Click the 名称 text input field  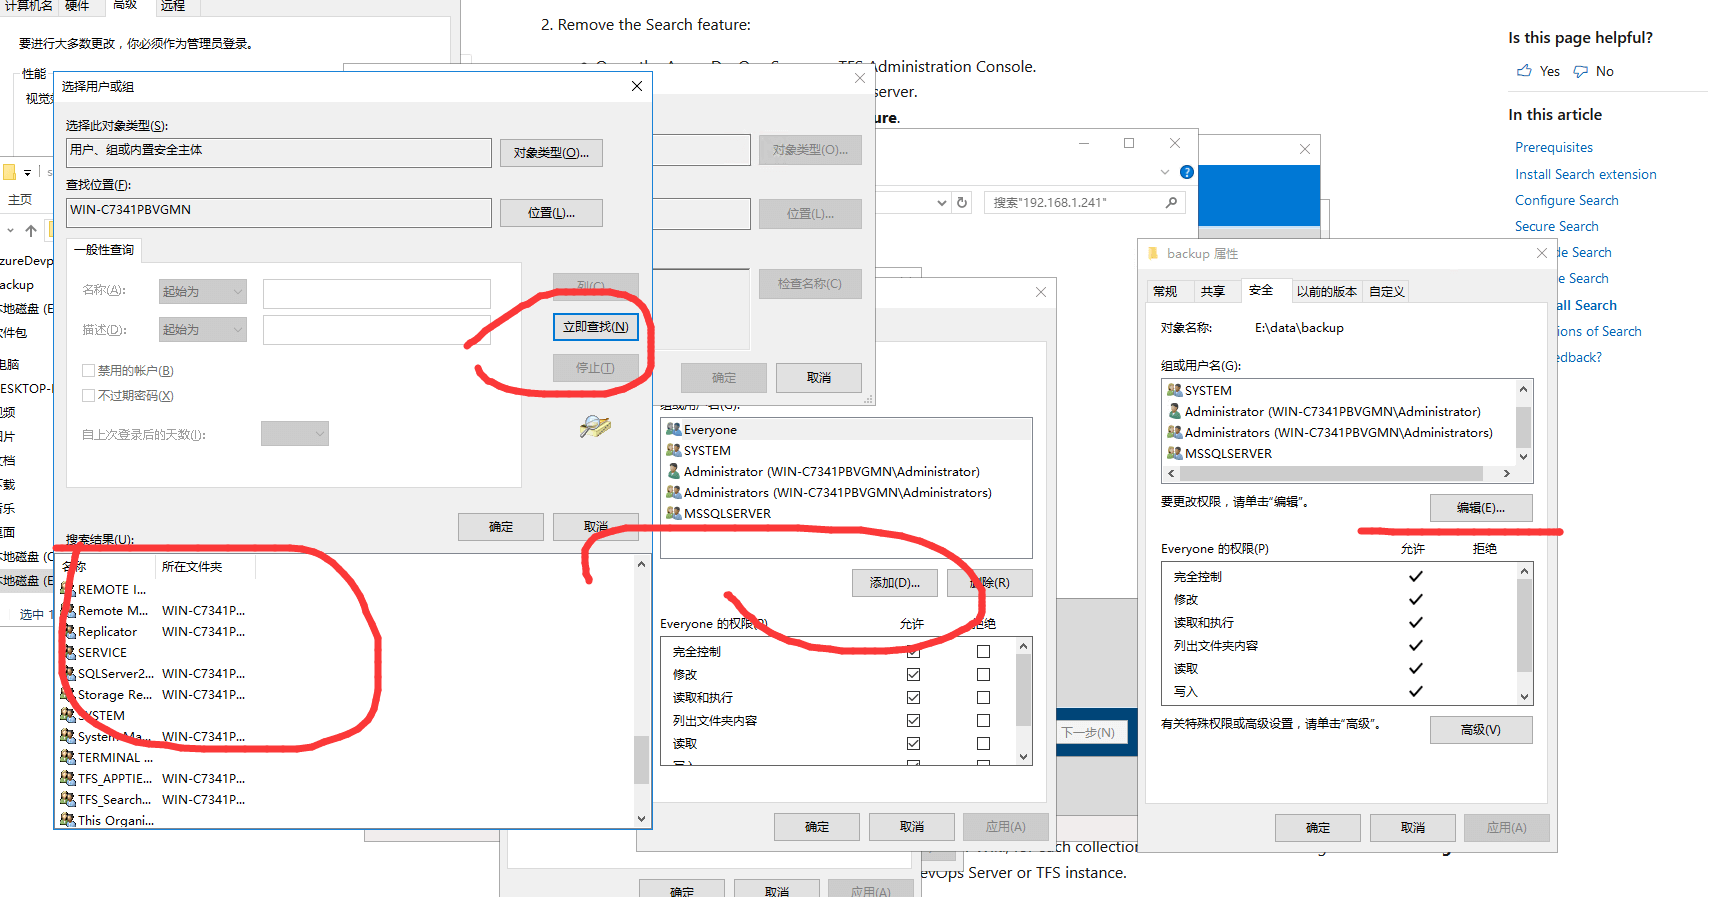[x=376, y=293]
